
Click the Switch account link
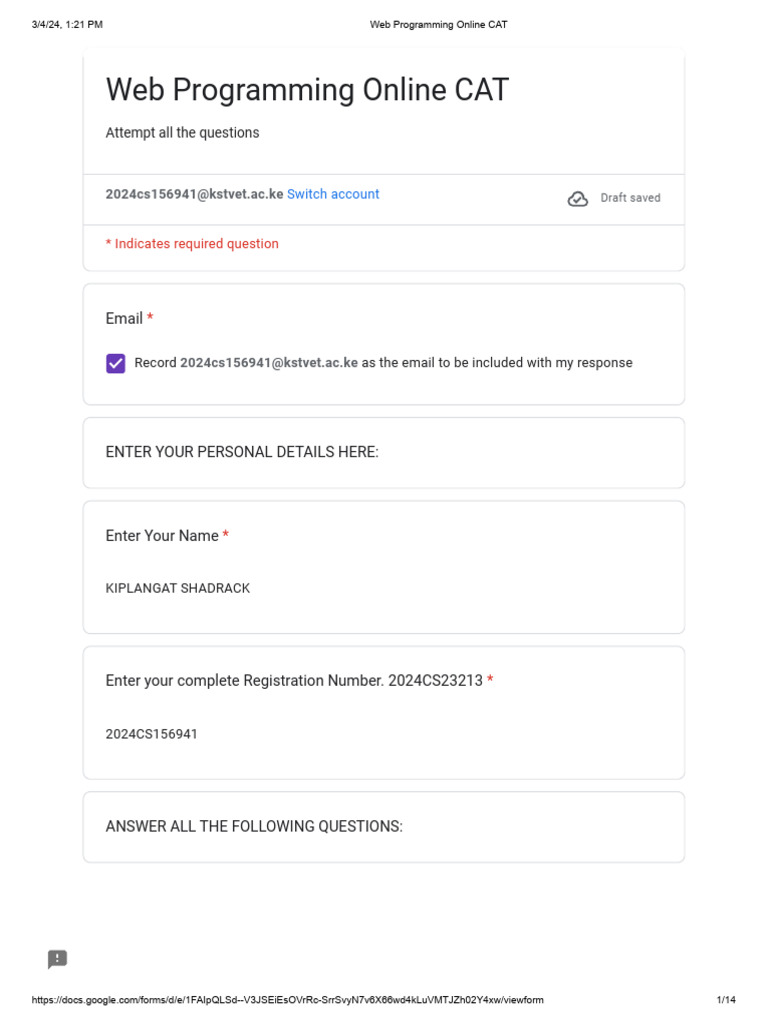point(333,194)
